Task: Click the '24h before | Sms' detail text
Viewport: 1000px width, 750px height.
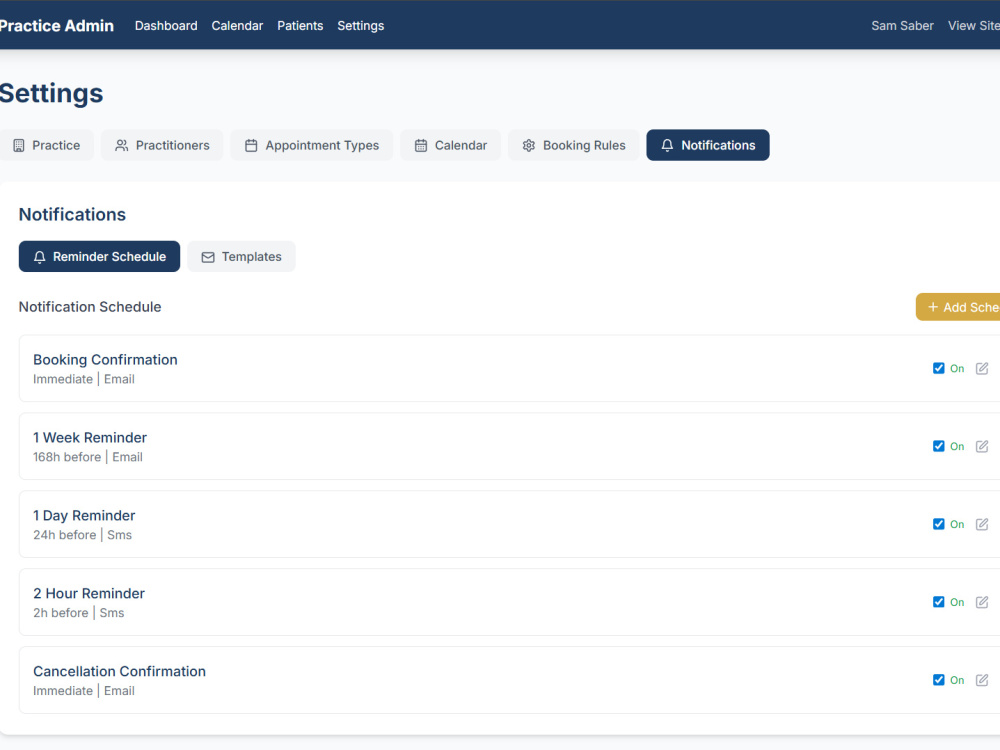Action: tap(82, 534)
